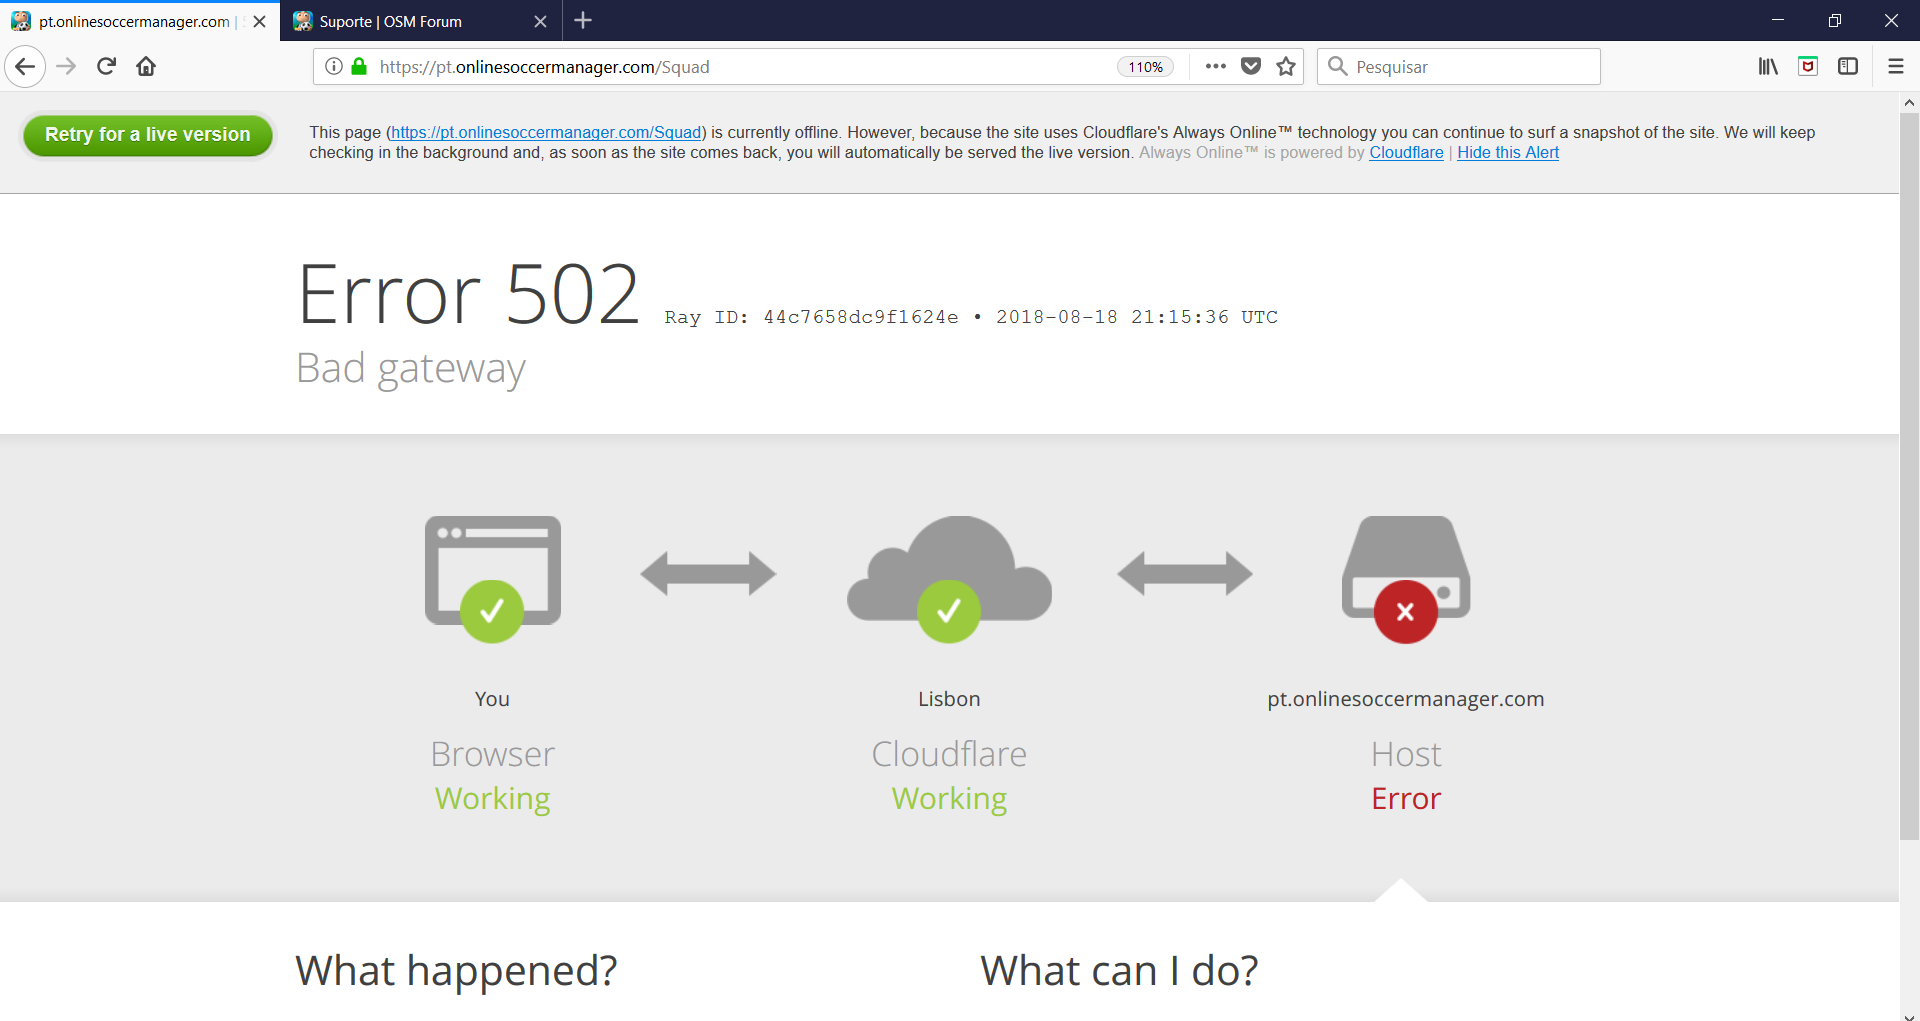Close the pt.onlinesoccermanager.com tab
The width and height of the screenshot is (1920, 1021).
[260, 21]
